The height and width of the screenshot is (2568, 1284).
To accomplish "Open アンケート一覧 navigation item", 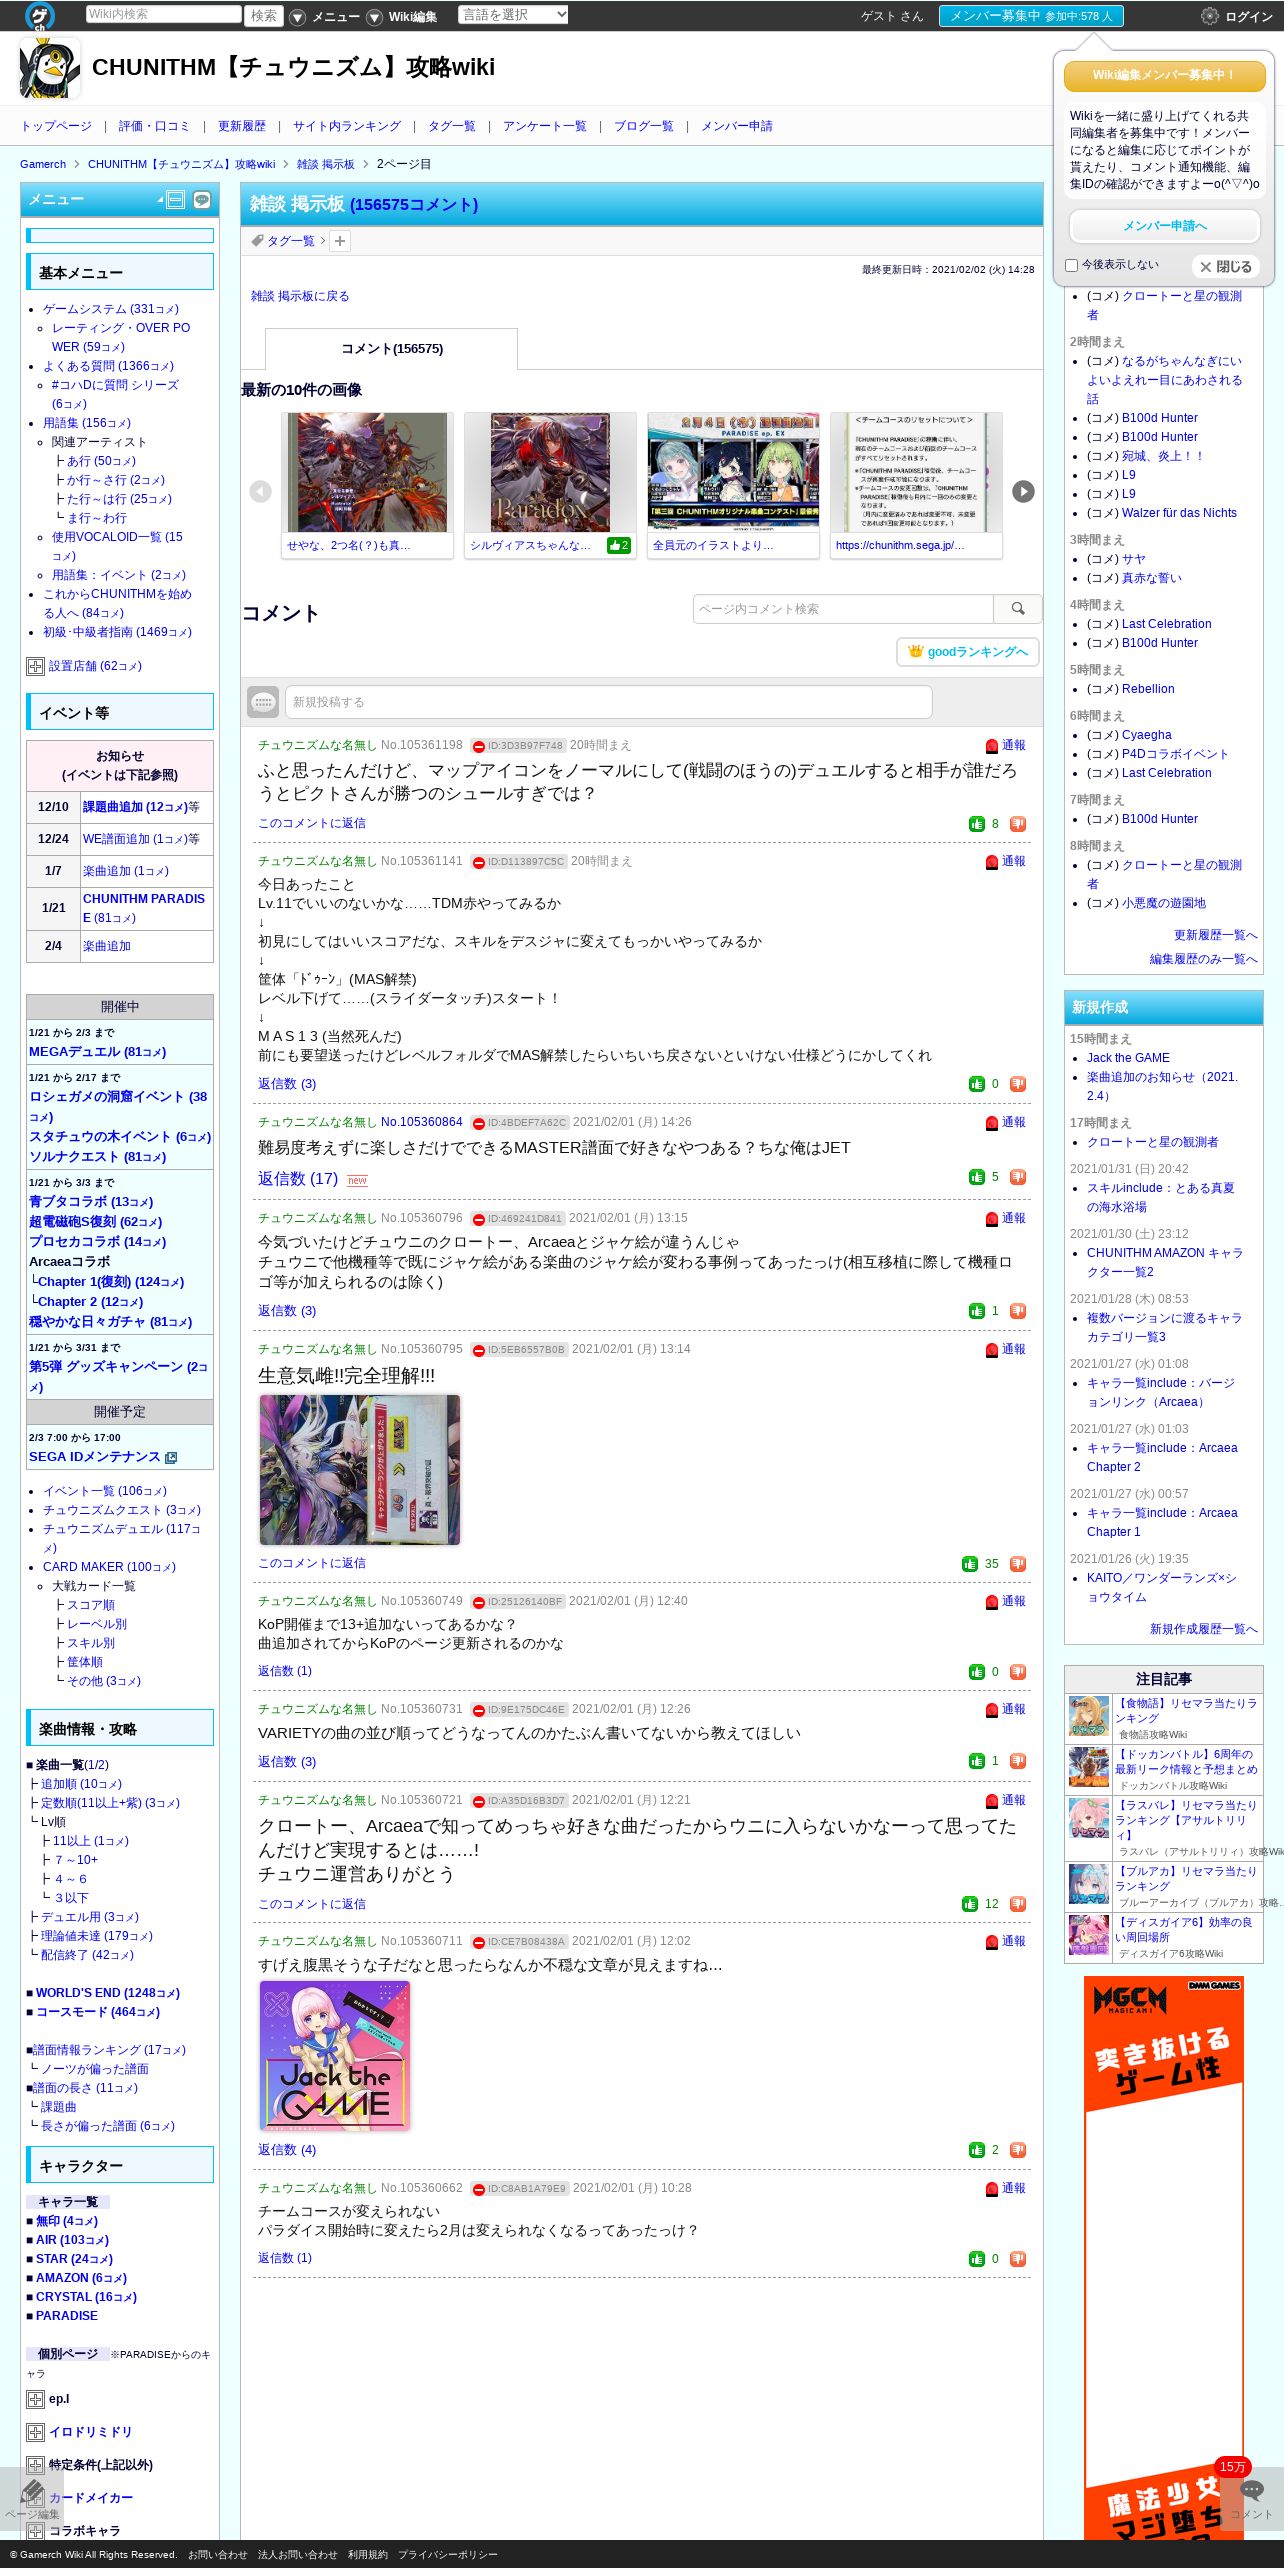I will 545,126.
